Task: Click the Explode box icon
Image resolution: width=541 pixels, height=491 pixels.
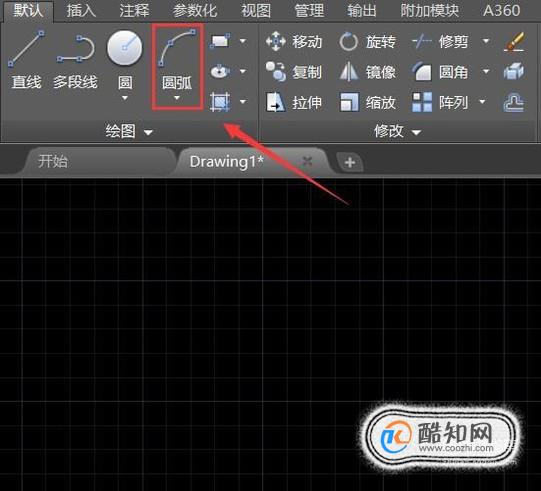Action: [x=514, y=72]
